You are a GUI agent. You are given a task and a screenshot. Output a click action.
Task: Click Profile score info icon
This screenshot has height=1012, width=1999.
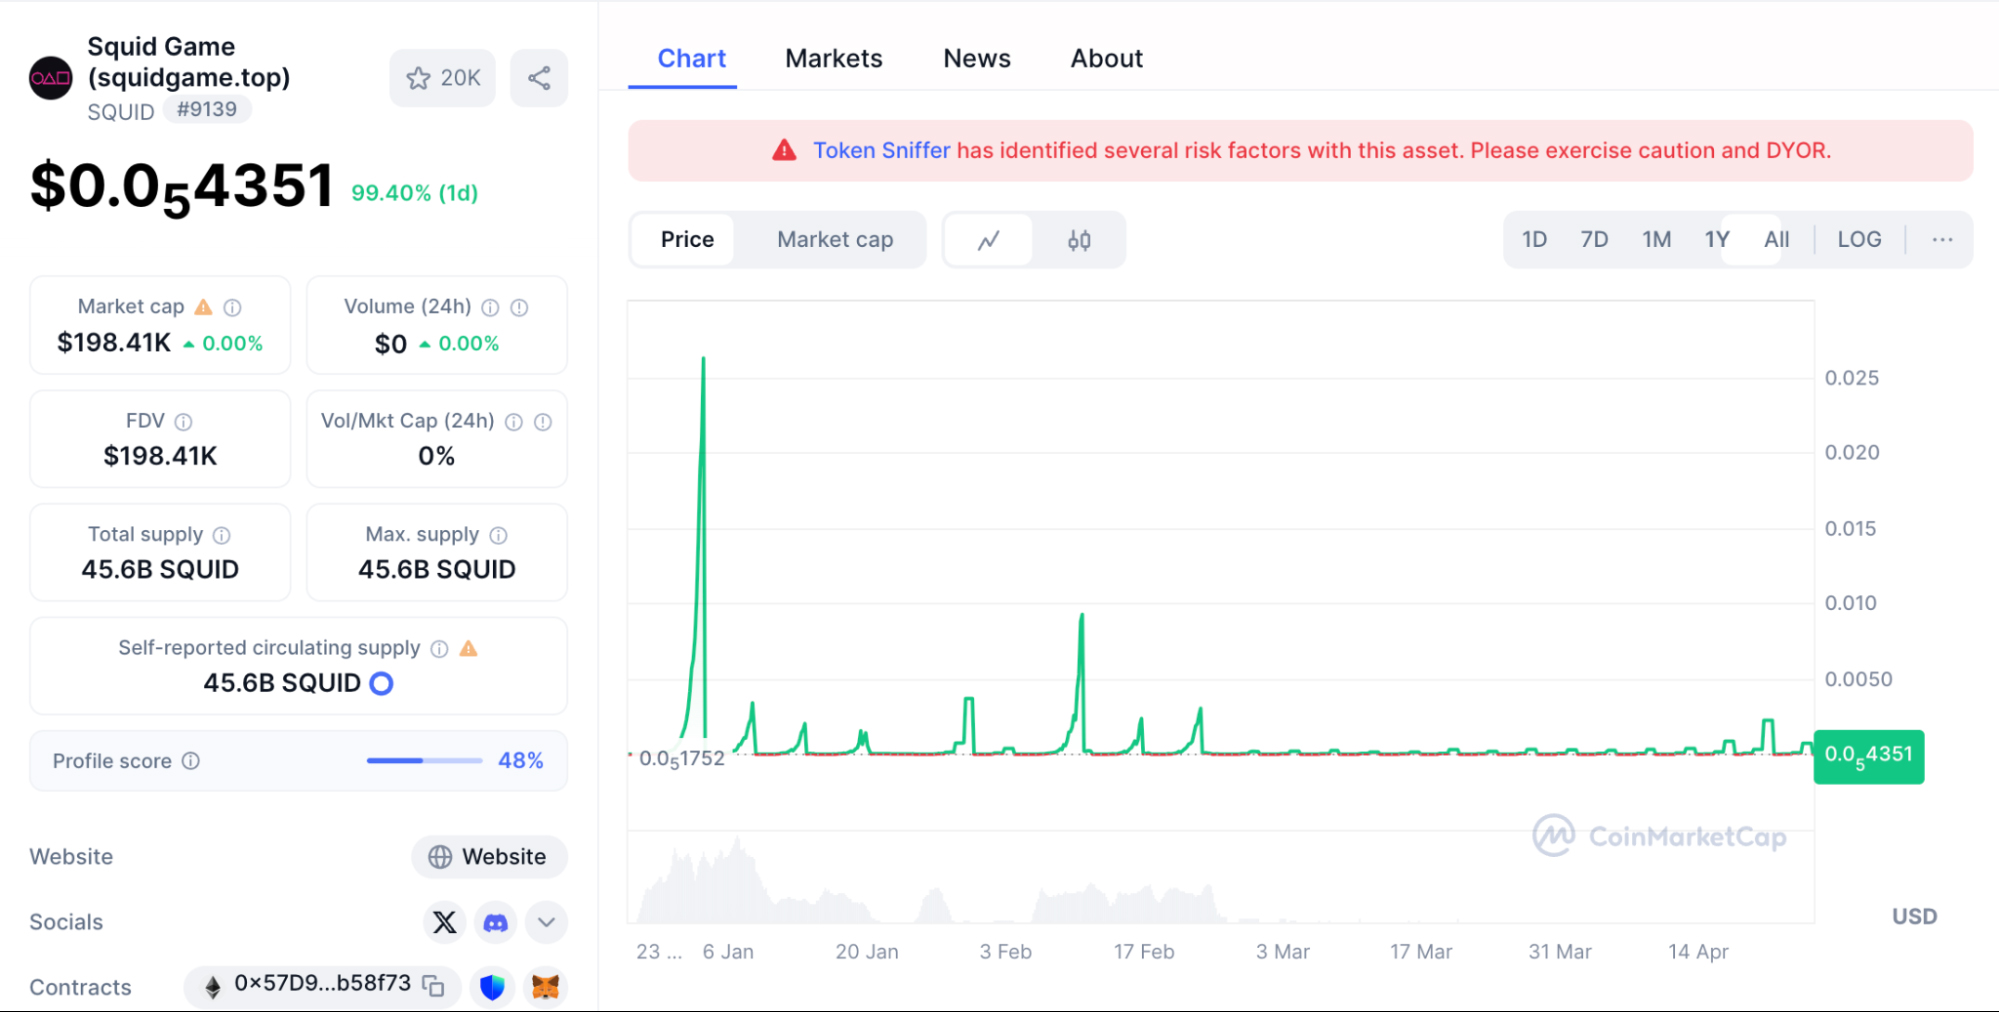191,761
